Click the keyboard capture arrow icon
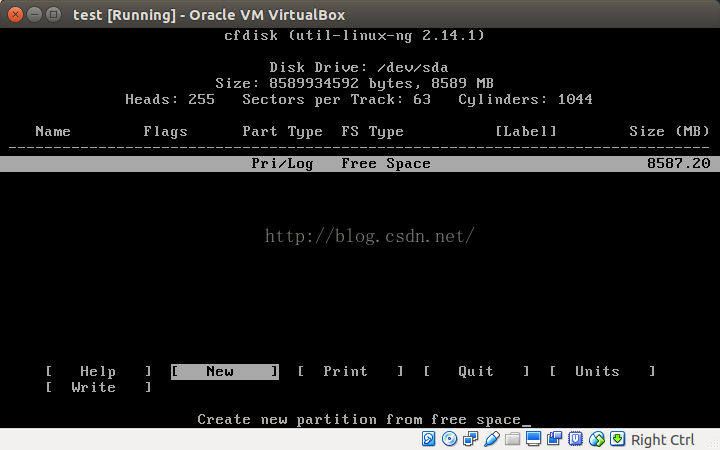The width and height of the screenshot is (720, 450). (x=617, y=439)
